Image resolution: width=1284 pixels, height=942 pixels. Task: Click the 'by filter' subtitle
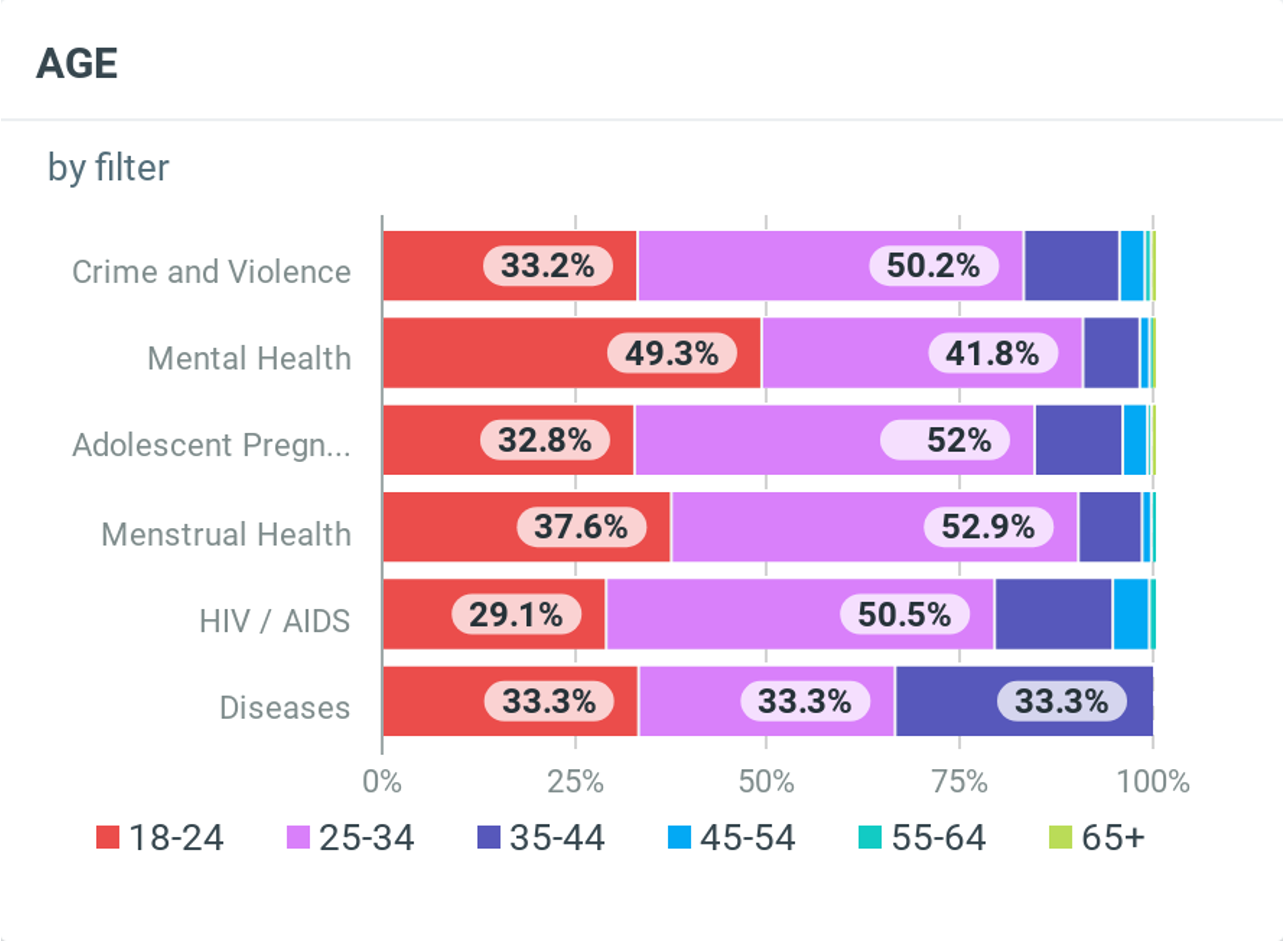click(x=108, y=168)
